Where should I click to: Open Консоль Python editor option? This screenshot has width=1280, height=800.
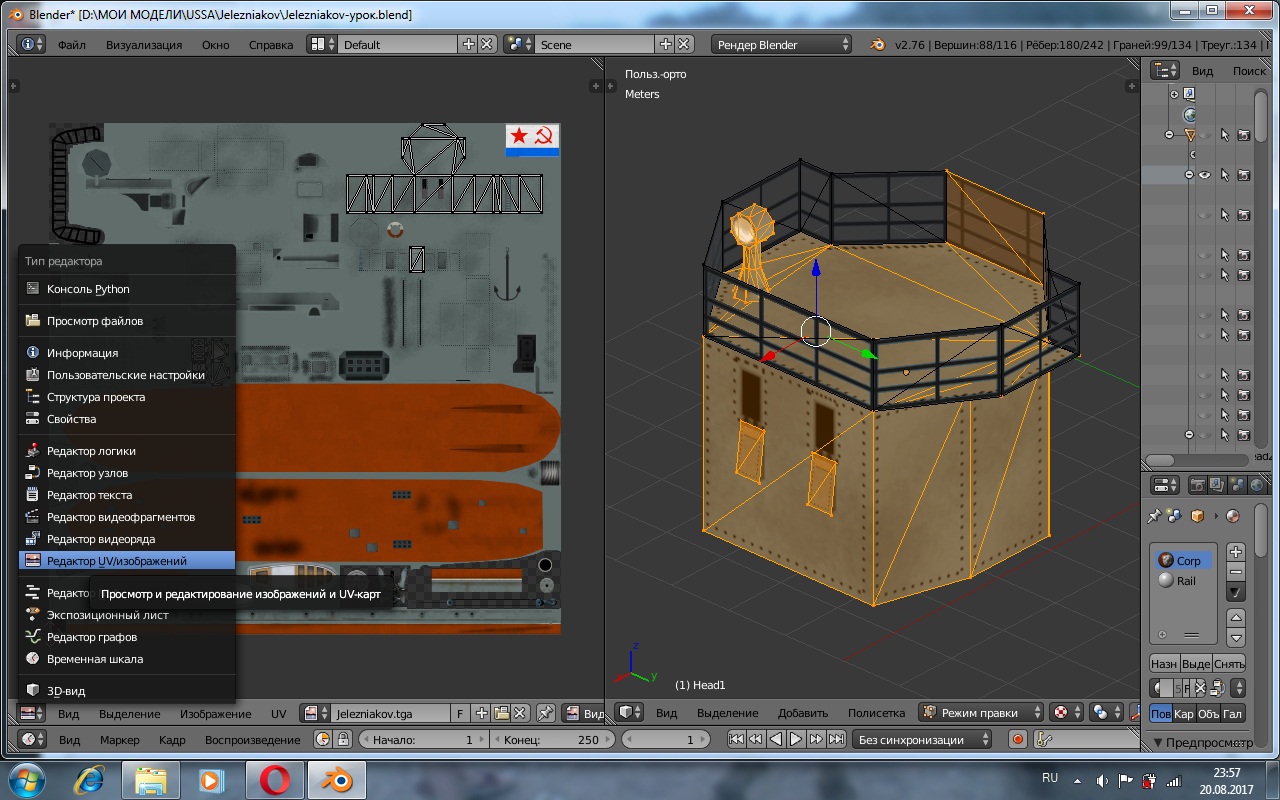[88, 289]
